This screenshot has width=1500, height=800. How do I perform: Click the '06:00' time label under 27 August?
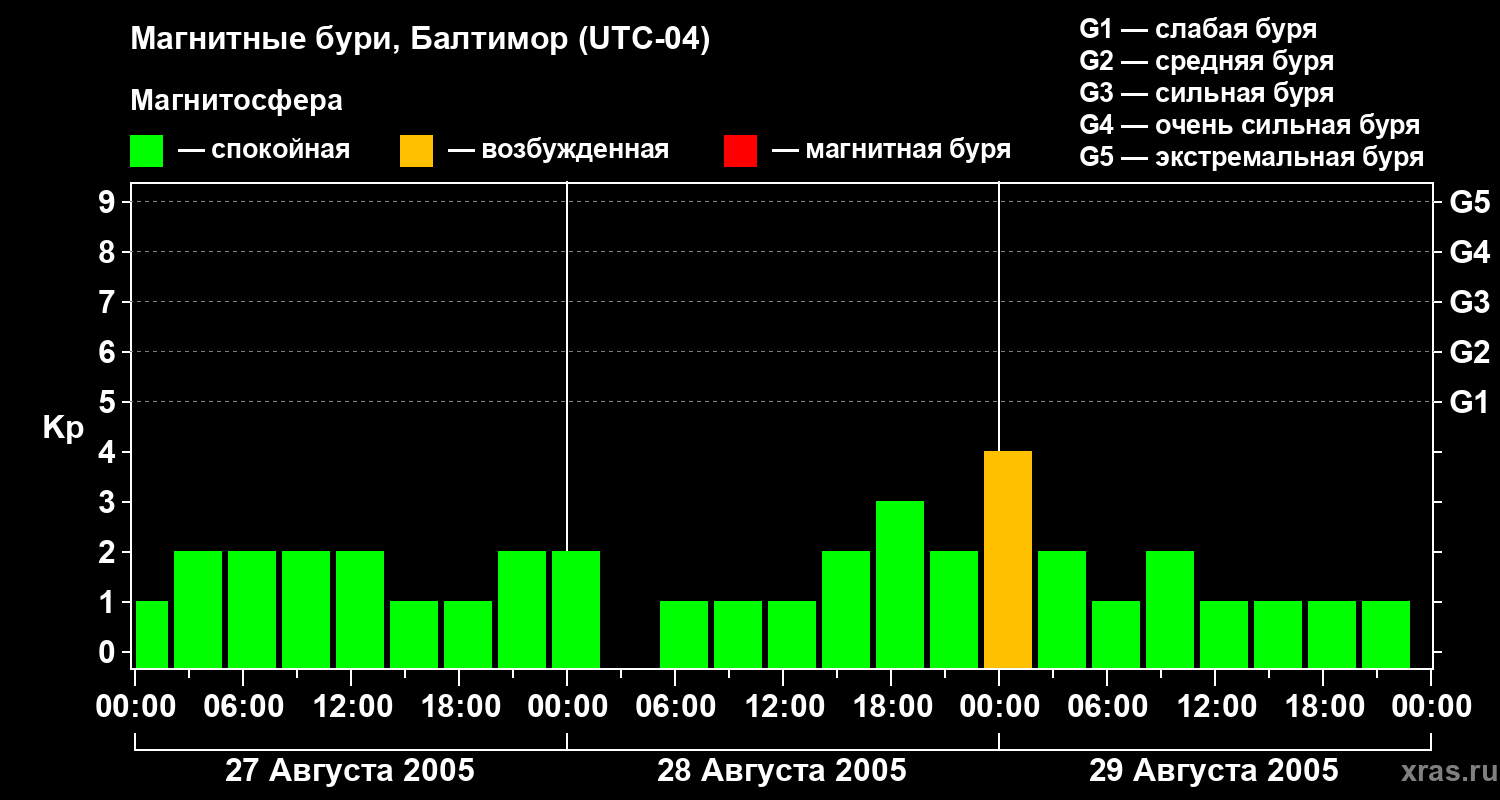(243, 707)
